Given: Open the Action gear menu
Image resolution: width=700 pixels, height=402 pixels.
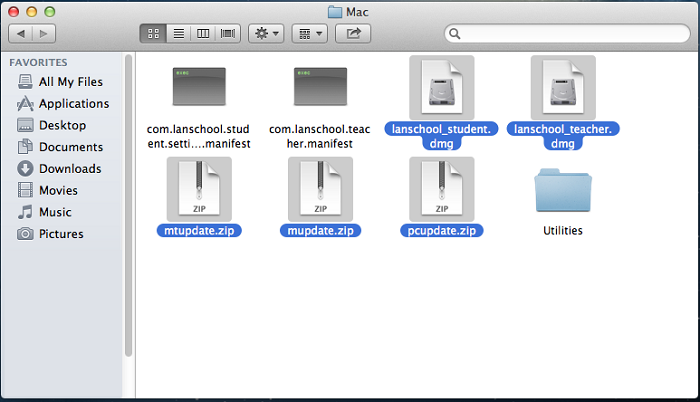Looking at the screenshot, I should click(266, 34).
